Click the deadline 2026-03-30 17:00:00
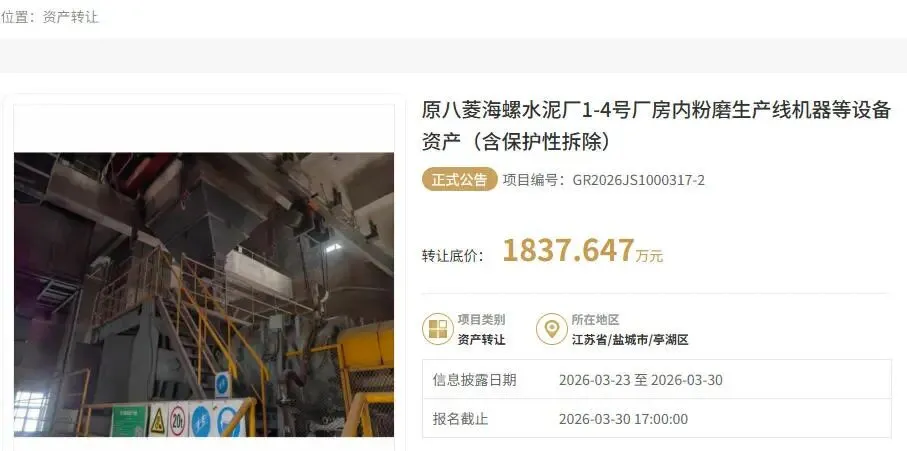907x451 pixels. tap(623, 419)
